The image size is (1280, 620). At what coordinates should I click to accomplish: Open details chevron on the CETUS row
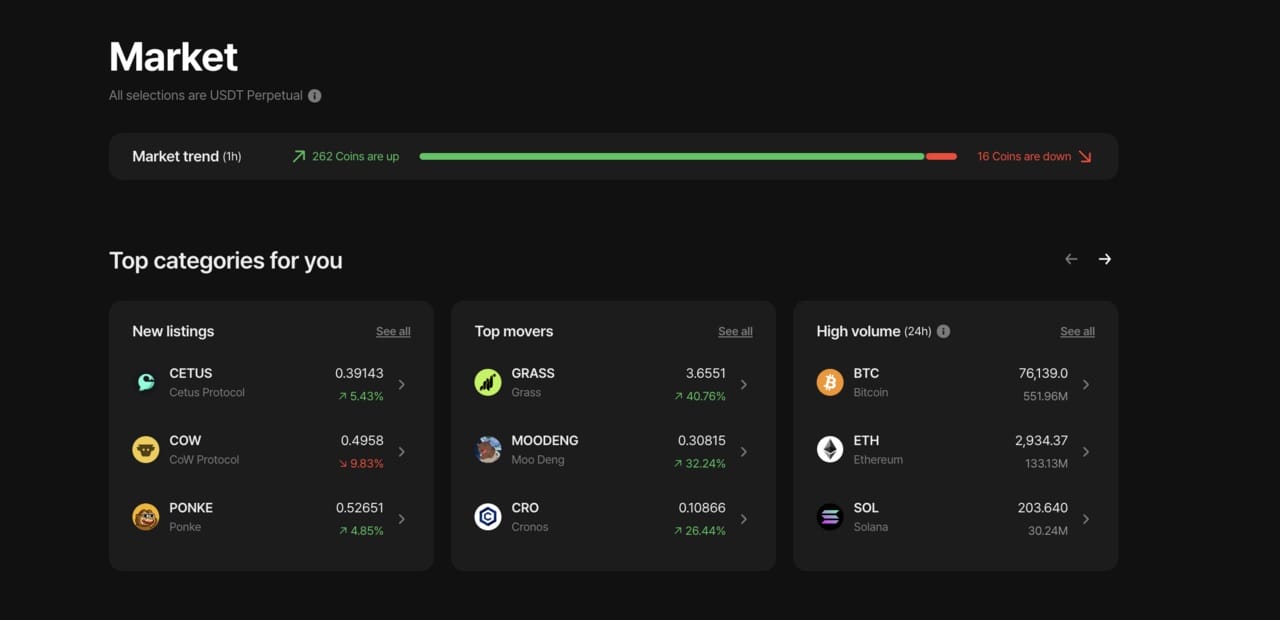pyautogui.click(x=402, y=383)
